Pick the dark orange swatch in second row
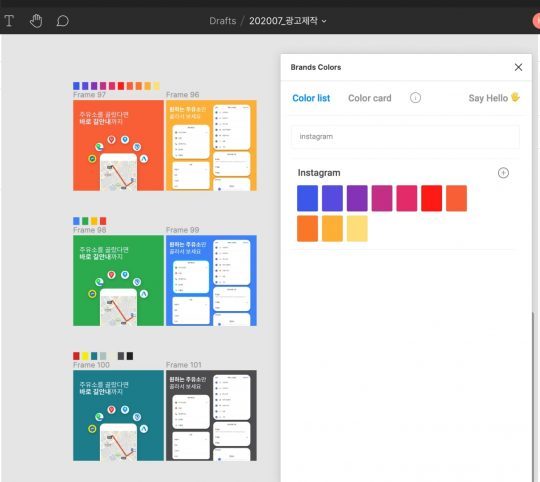This screenshot has height=482, width=540. [307, 229]
